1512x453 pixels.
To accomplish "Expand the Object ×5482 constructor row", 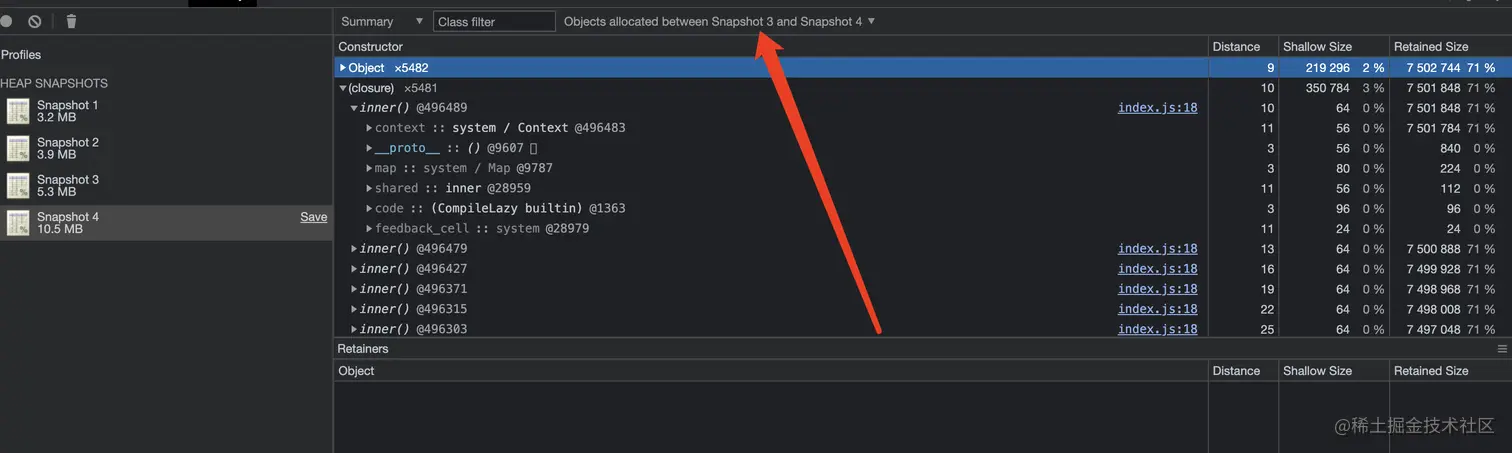I will click(x=343, y=68).
